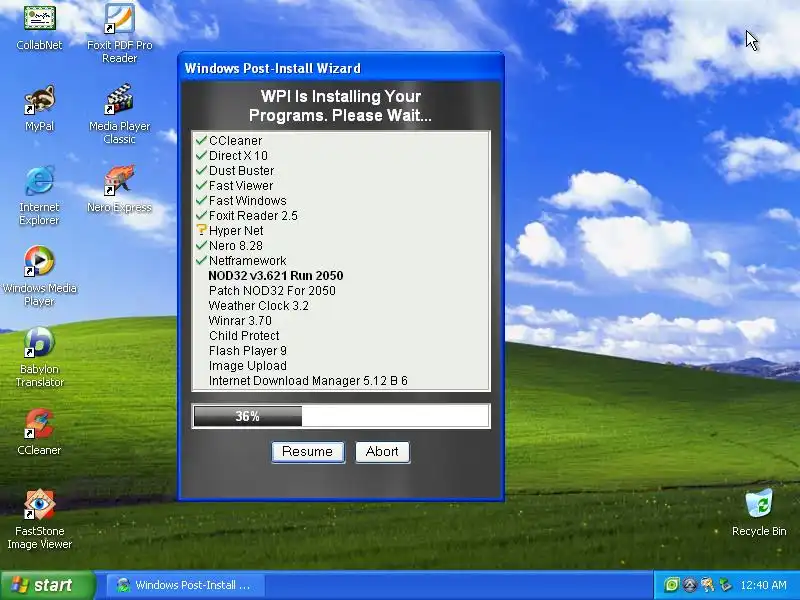Viewport: 800px width, 600px height.
Task: Select the Foxit PDF Pro Reader shortcut
Action: click(119, 19)
